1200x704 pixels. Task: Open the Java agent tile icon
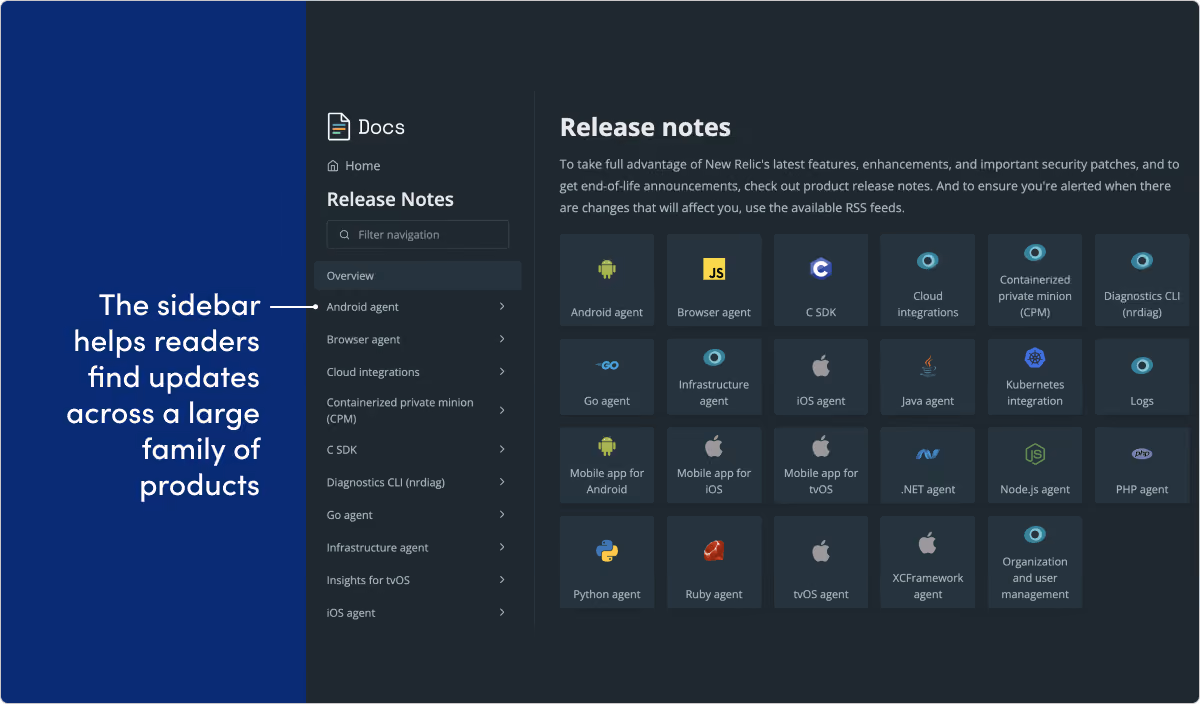[928, 366]
